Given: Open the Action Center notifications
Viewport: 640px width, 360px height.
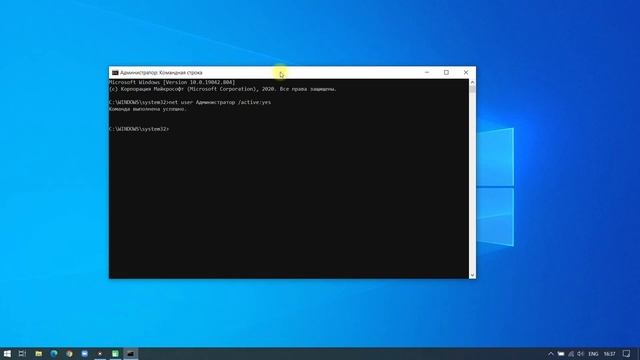Looking at the screenshot, I should (x=627, y=354).
